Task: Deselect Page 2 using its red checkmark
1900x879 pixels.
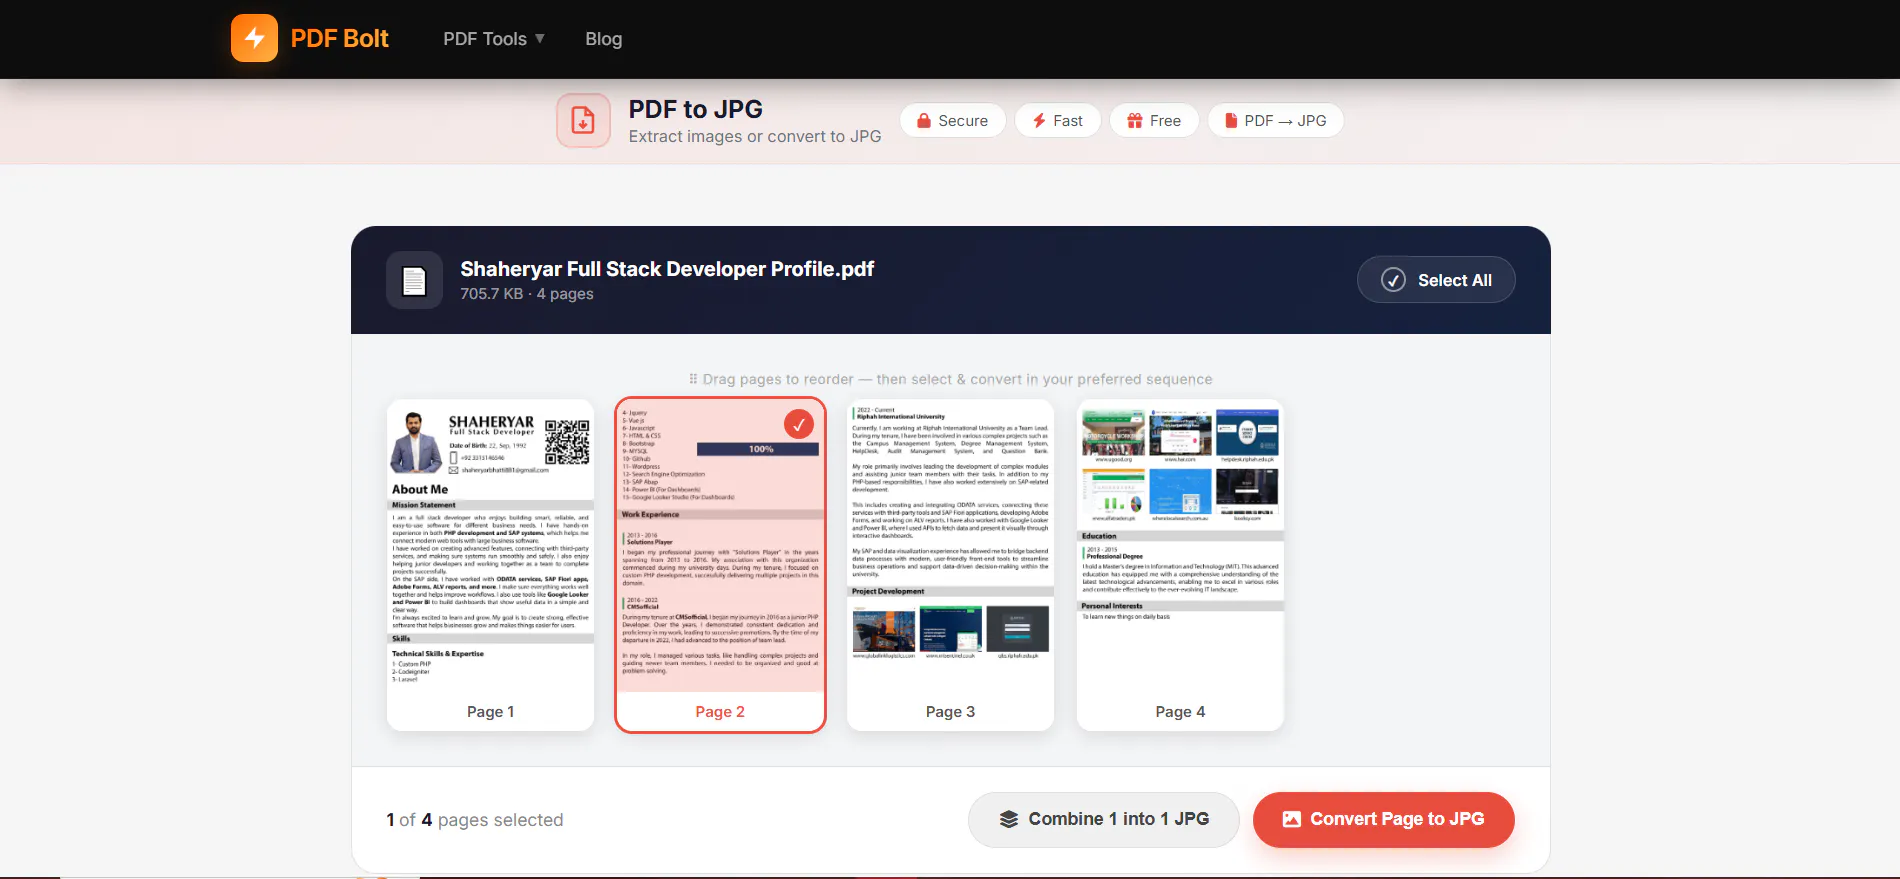Action: tap(799, 425)
